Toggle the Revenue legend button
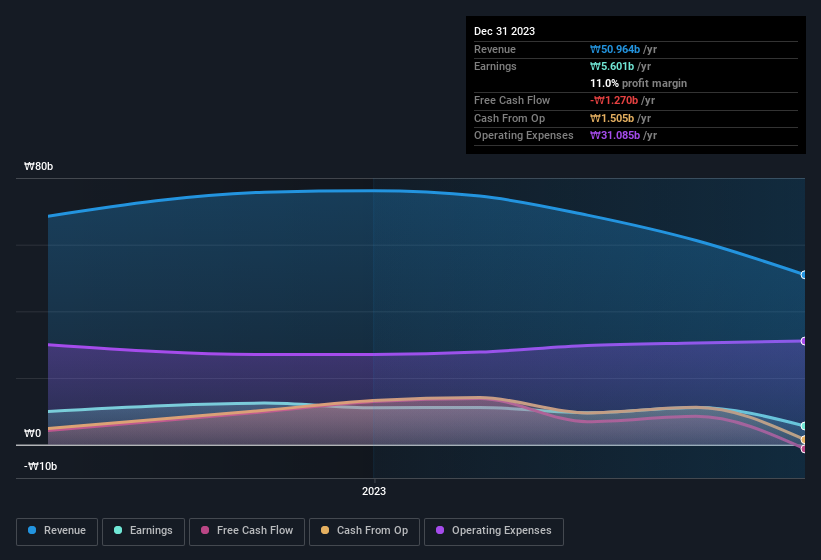 pyautogui.click(x=57, y=532)
